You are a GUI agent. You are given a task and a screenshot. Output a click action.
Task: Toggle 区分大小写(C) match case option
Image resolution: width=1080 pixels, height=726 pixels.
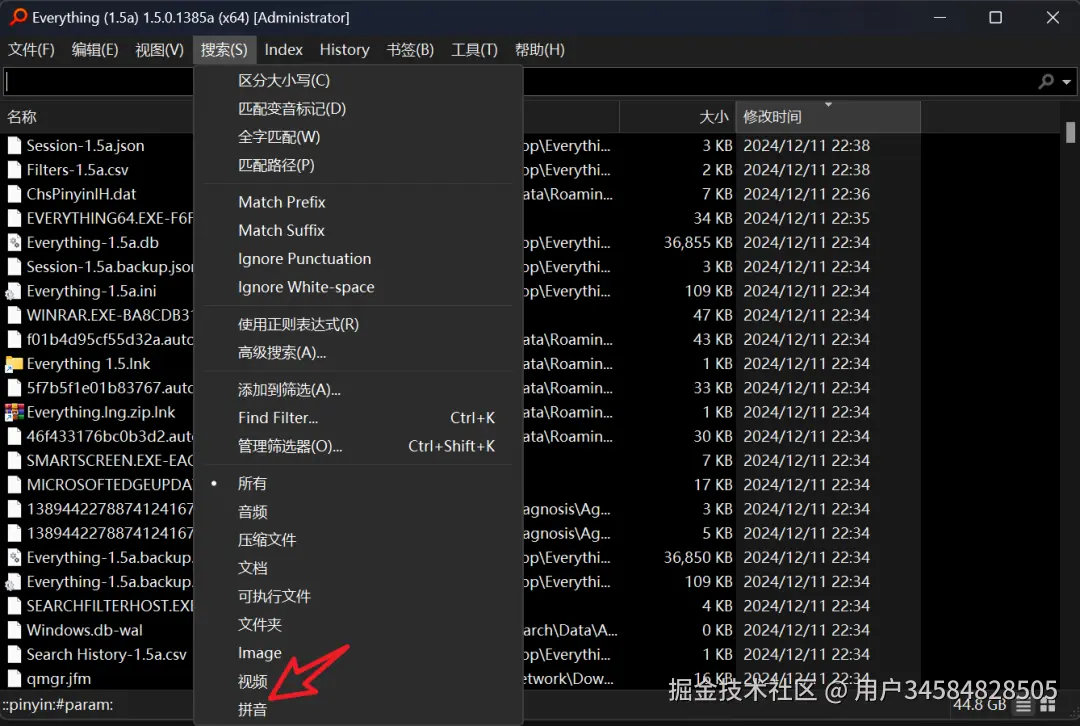pyautogui.click(x=359, y=81)
